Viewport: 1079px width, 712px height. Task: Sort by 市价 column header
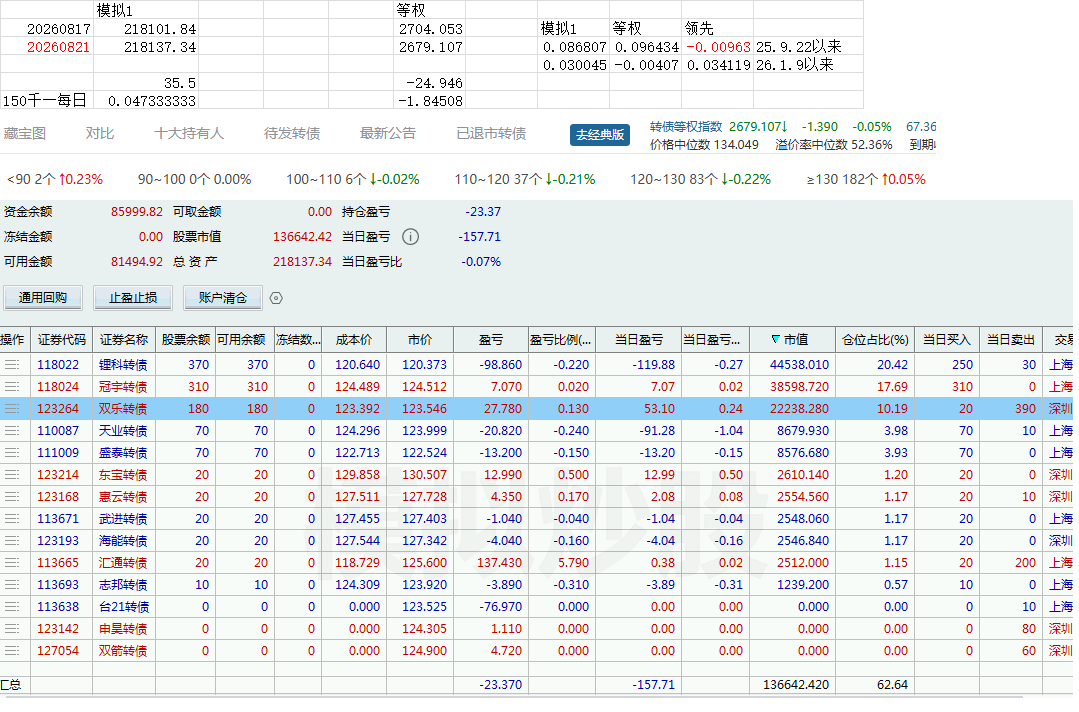[420, 340]
